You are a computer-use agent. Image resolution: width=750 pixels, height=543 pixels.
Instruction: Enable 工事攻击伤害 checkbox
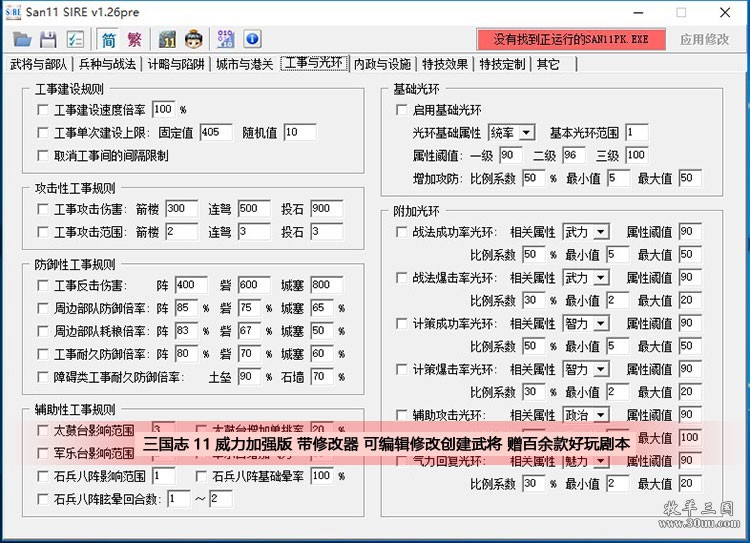pos(43,209)
